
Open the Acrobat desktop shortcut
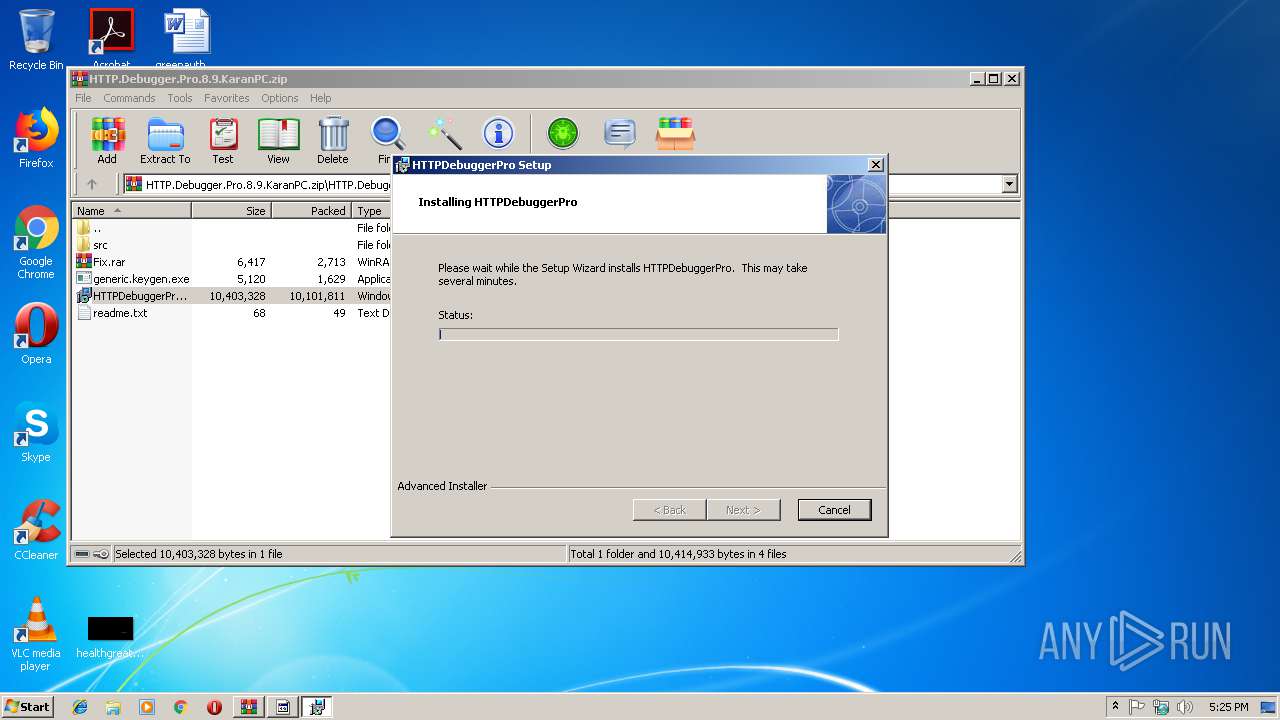(111, 38)
